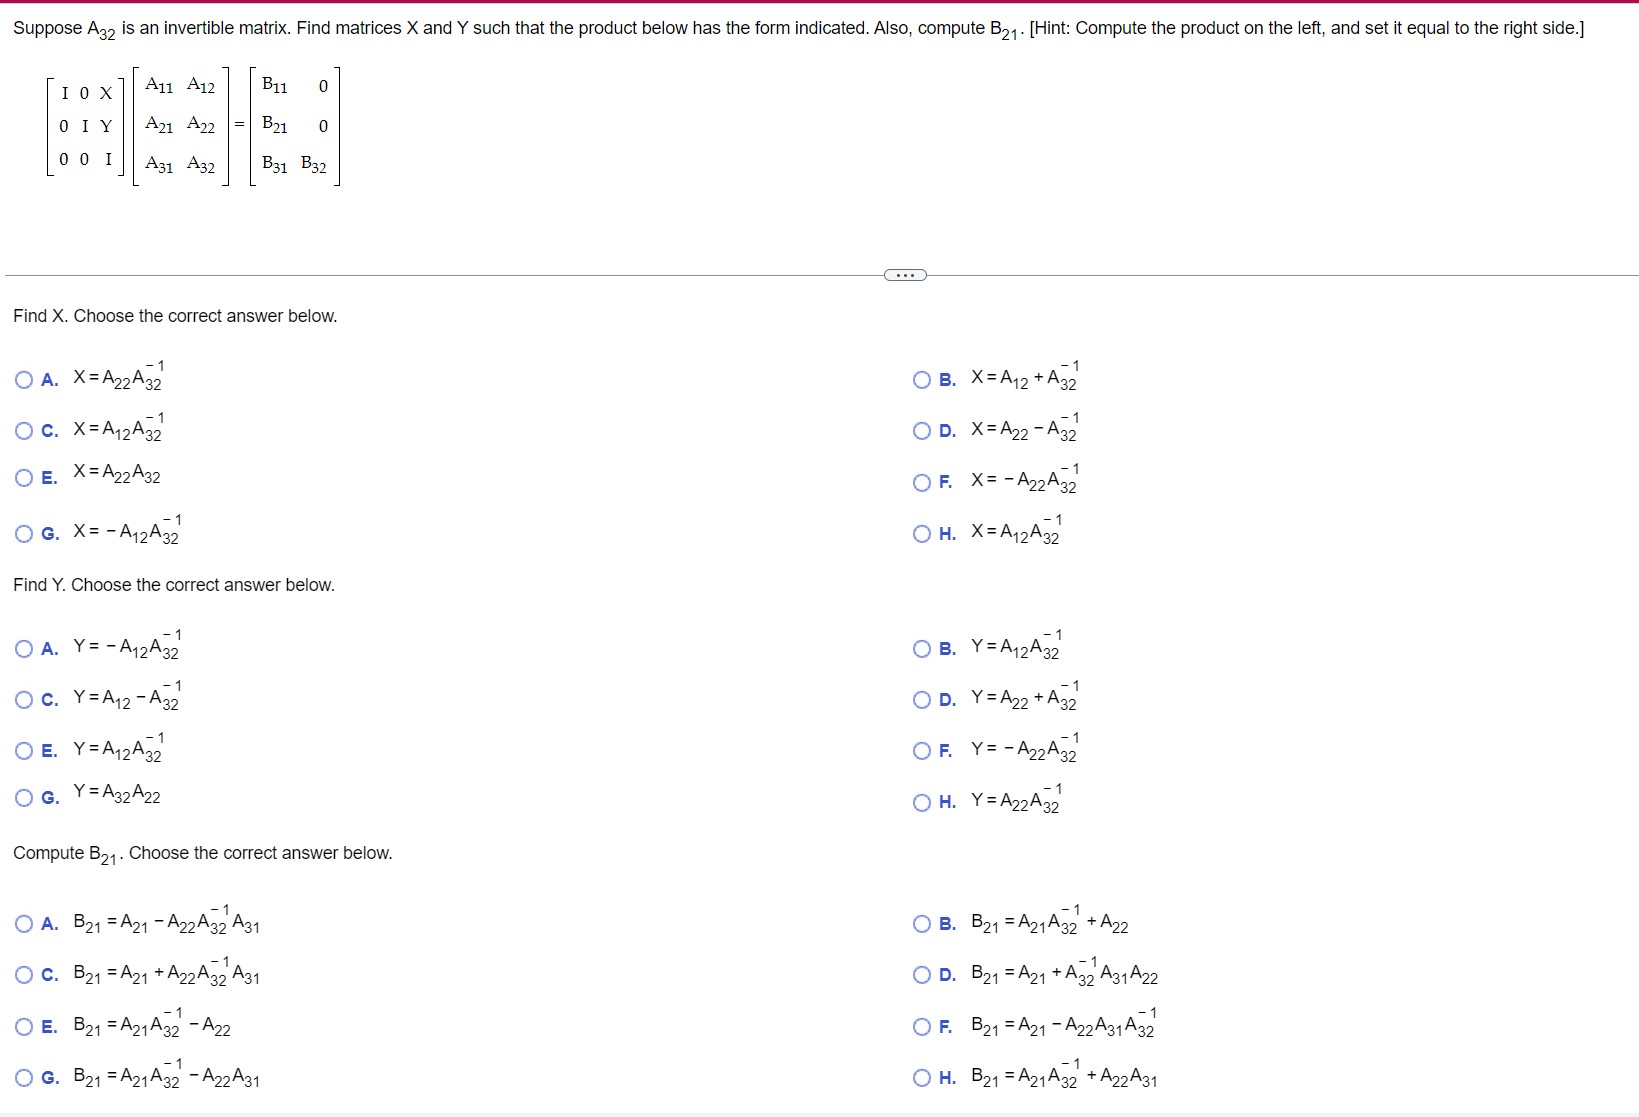Pick option E, X = A22A32
This screenshot has width=1639, height=1117.
(23, 477)
